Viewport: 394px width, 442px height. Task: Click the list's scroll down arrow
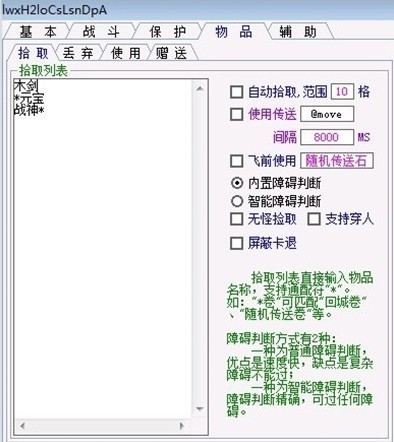tap(200, 409)
